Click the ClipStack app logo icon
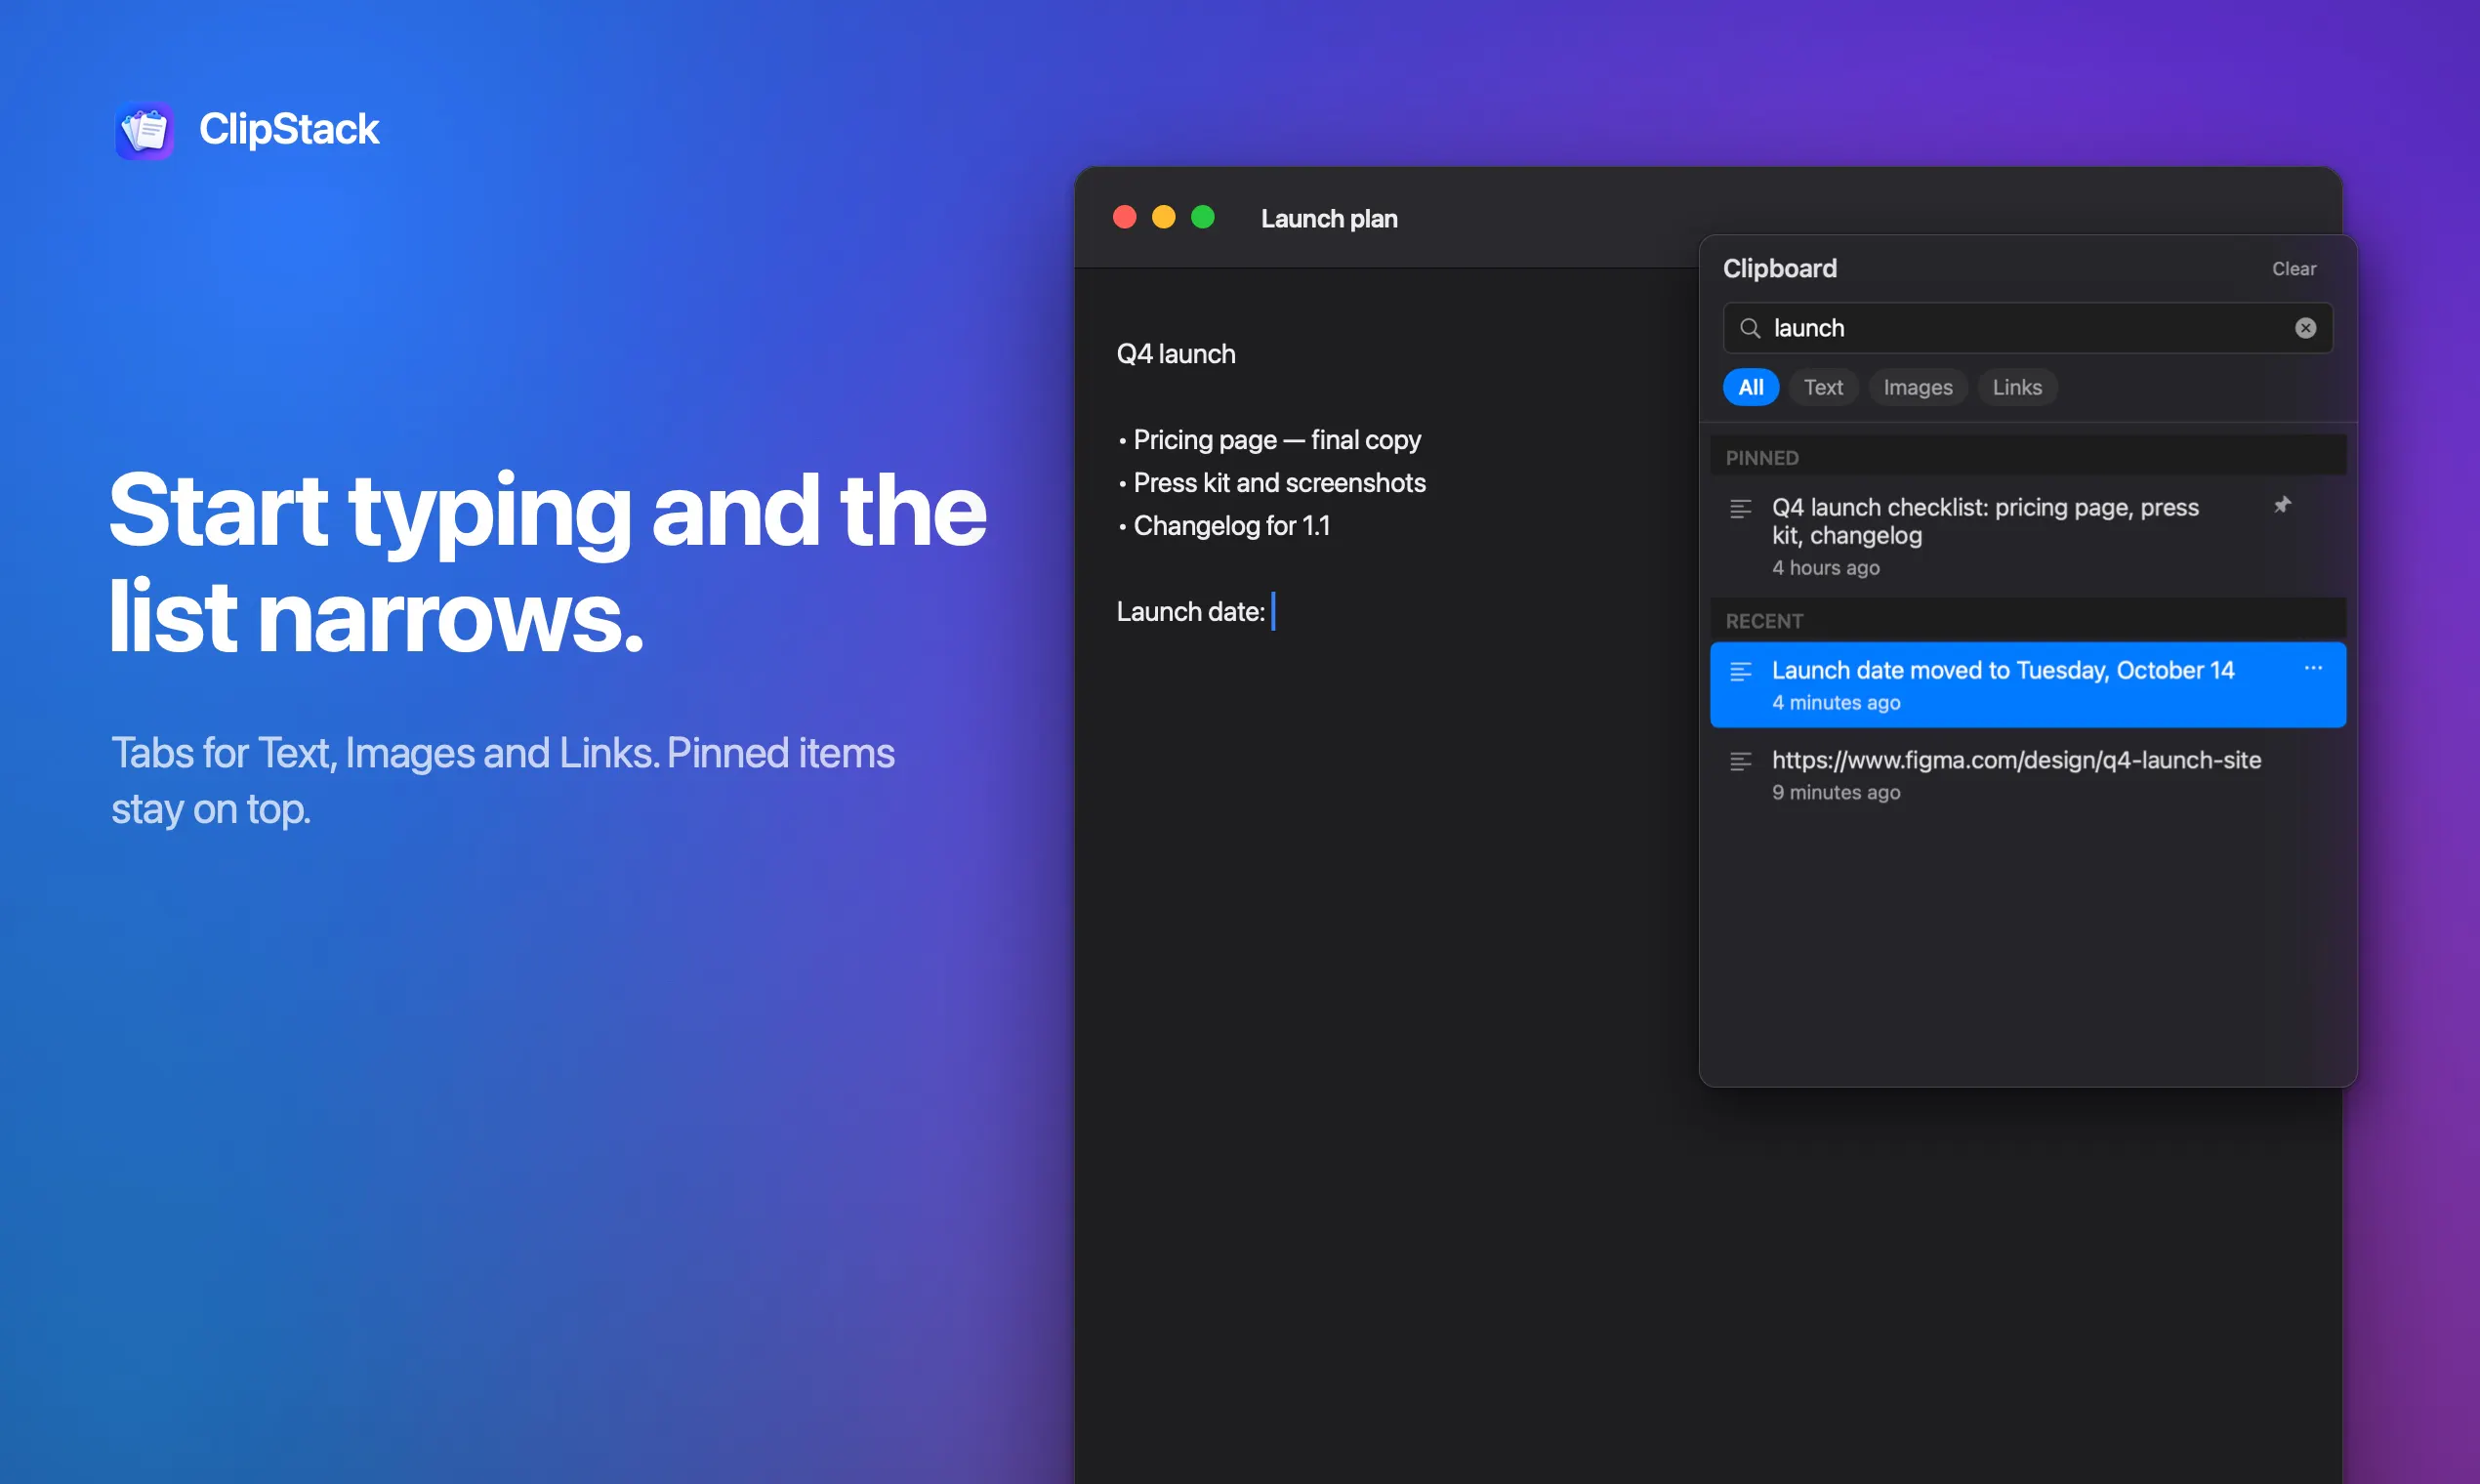Viewport: 2480px width, 1484px height. point(145,130)
